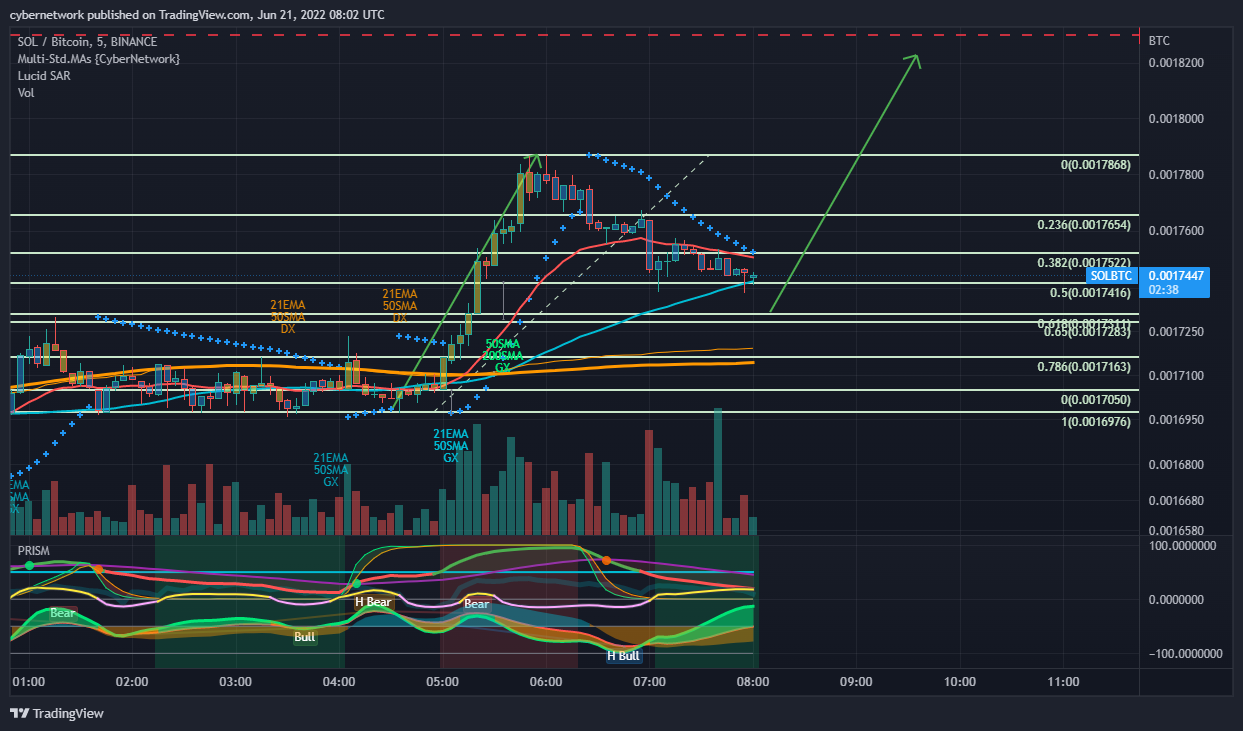Select Fib level label 0.382(0.0017522)

(1083, 263)
